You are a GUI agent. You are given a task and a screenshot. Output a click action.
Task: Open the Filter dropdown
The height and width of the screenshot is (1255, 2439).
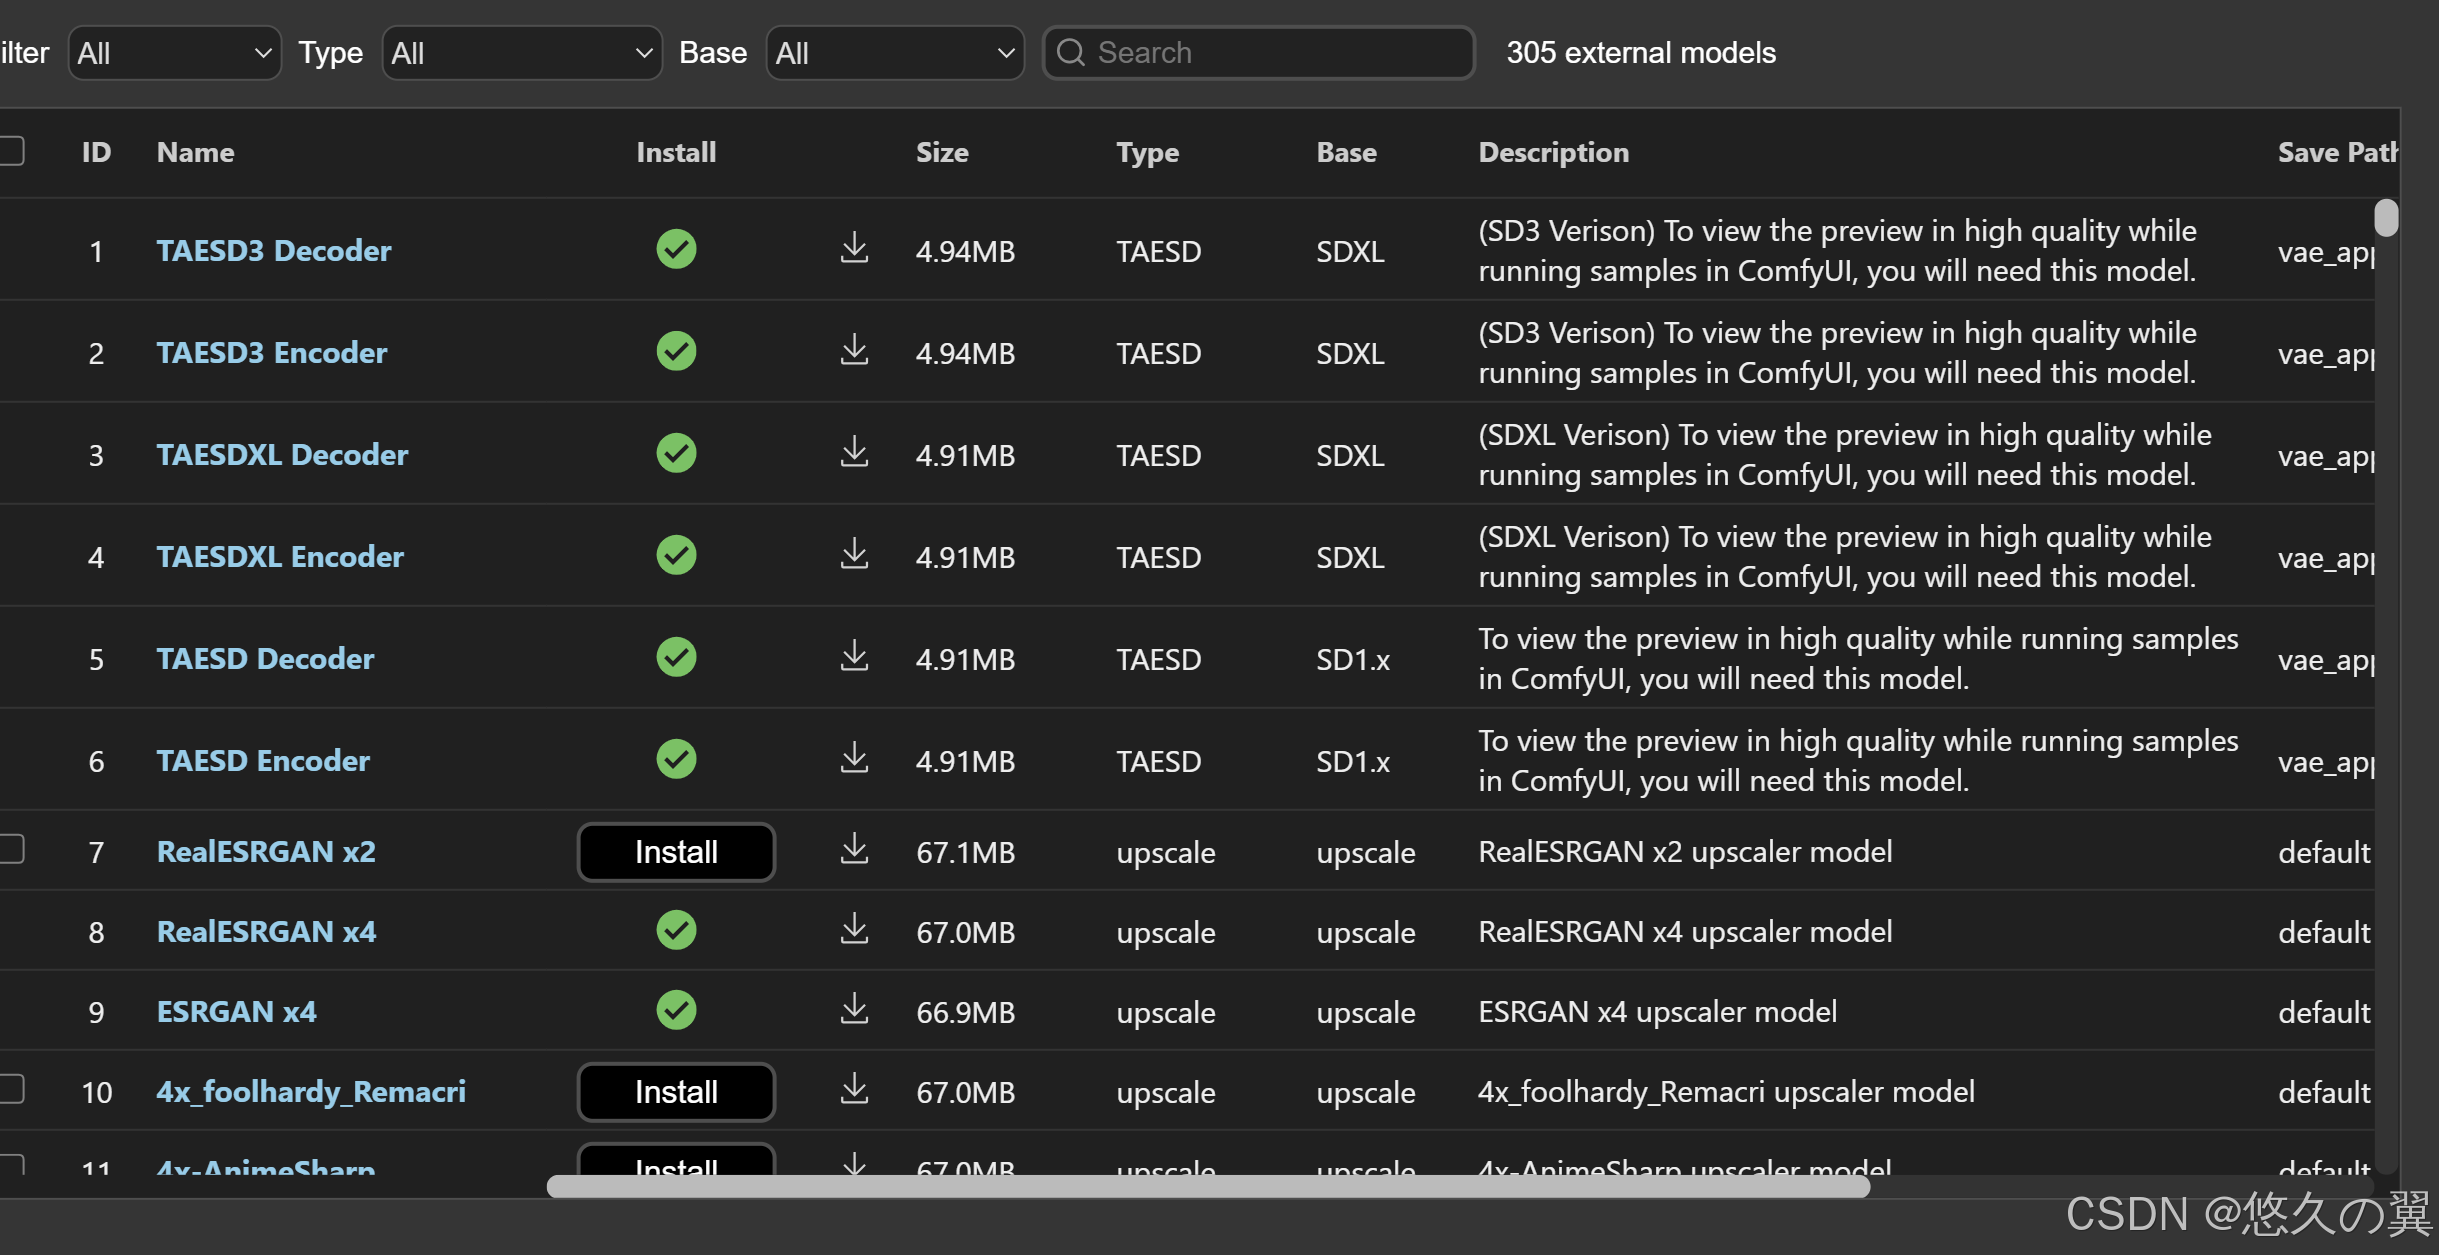(174, 53)
